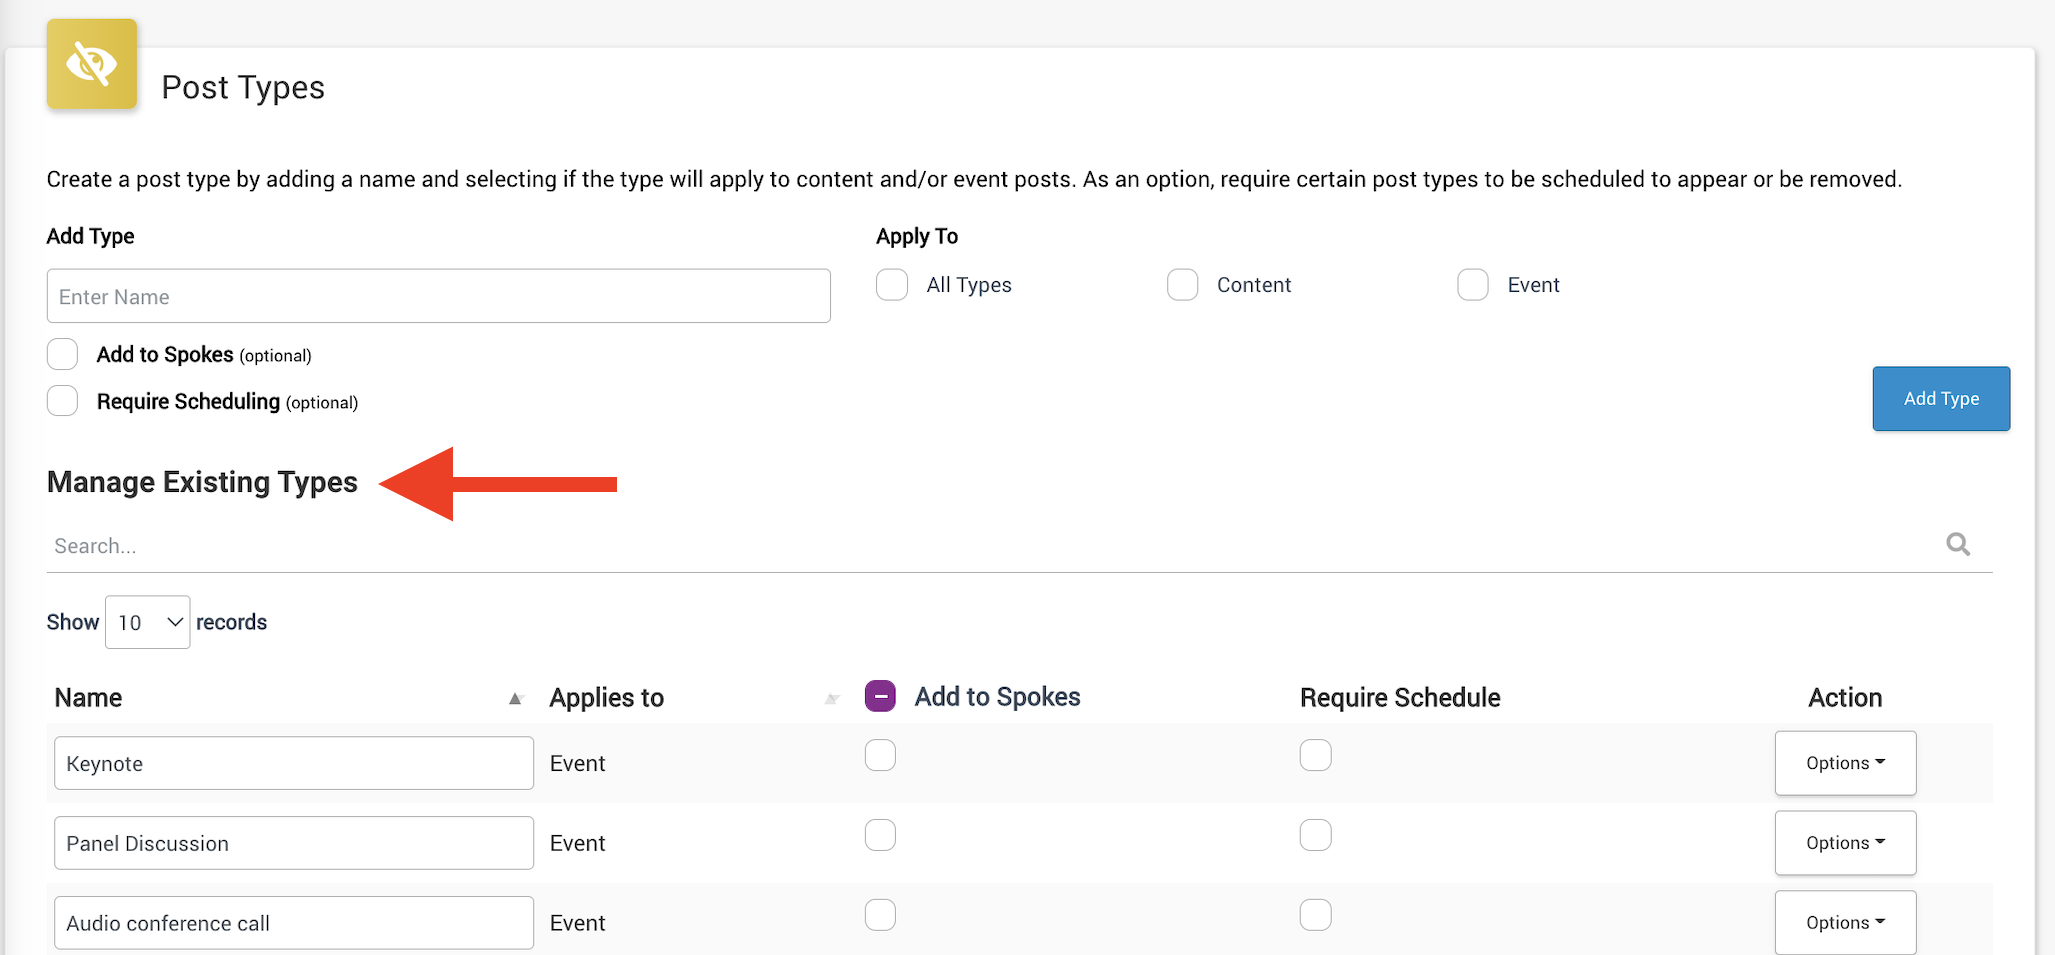
Task: Click the Applies to column header
Action: (607, 698)
